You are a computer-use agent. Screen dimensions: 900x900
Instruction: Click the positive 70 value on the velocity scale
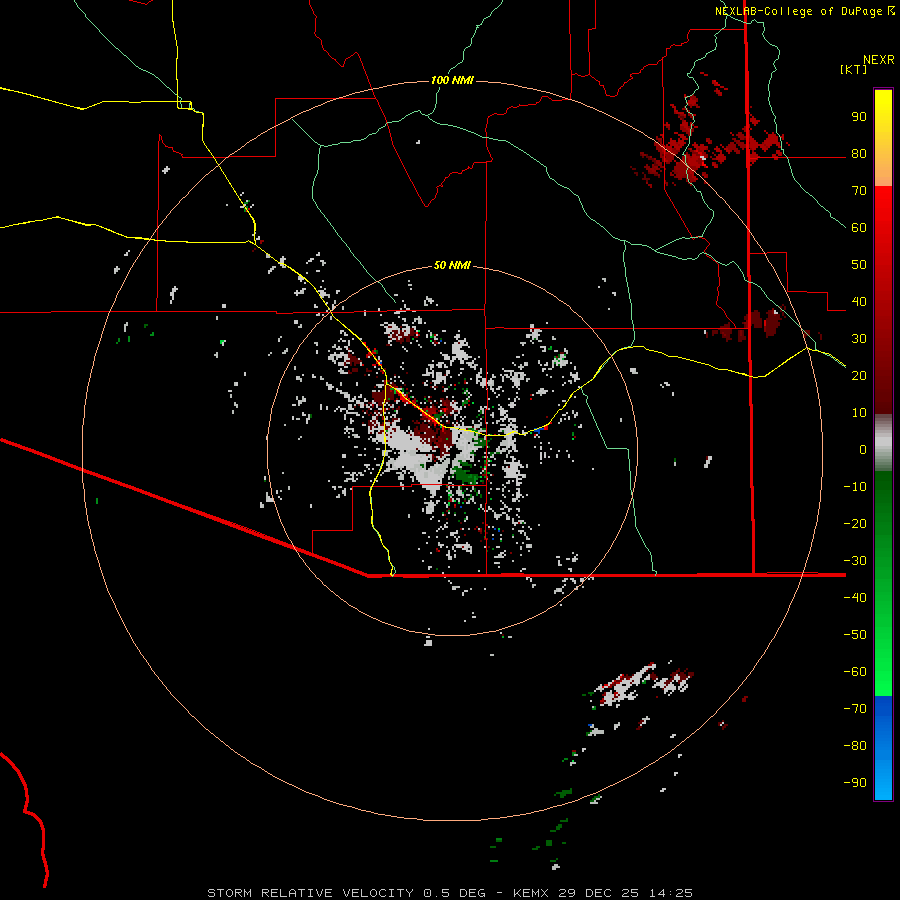tap(859, 191)
